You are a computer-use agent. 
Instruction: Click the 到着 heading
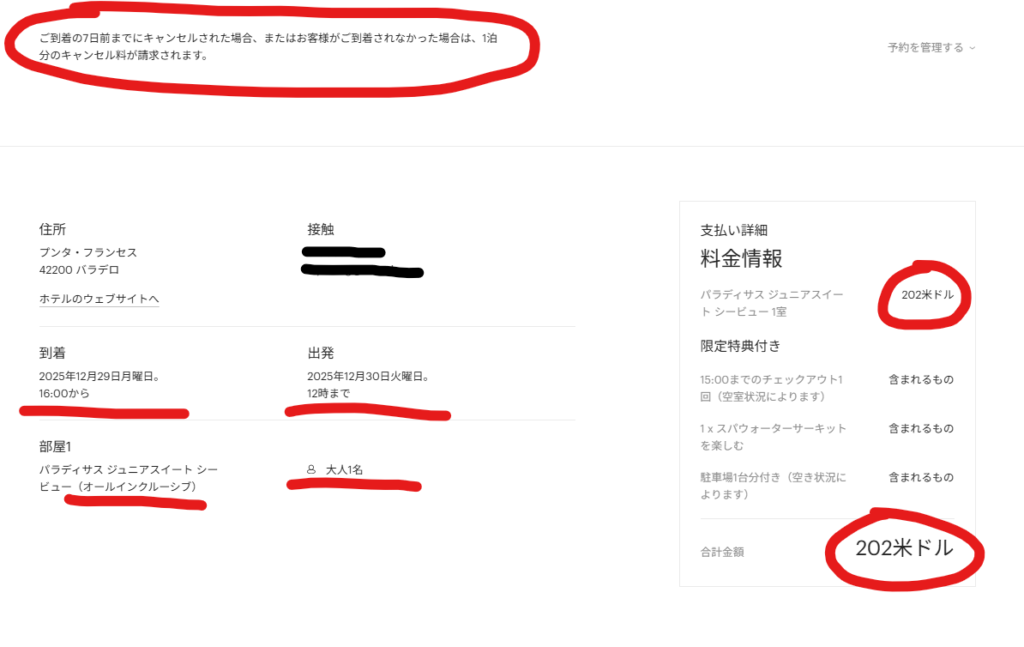[52, 353]
